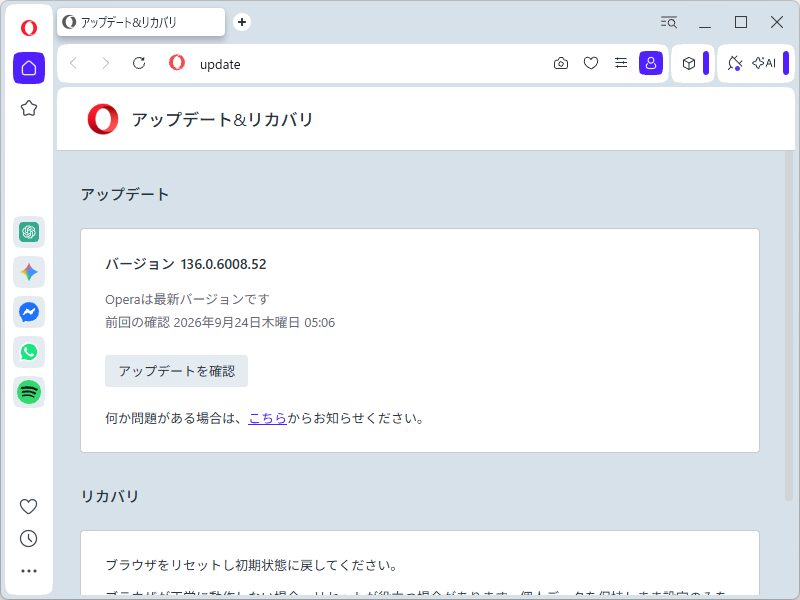Click the アップデート section heading
The height and width of the screenshot is (600, 800).
125,194
